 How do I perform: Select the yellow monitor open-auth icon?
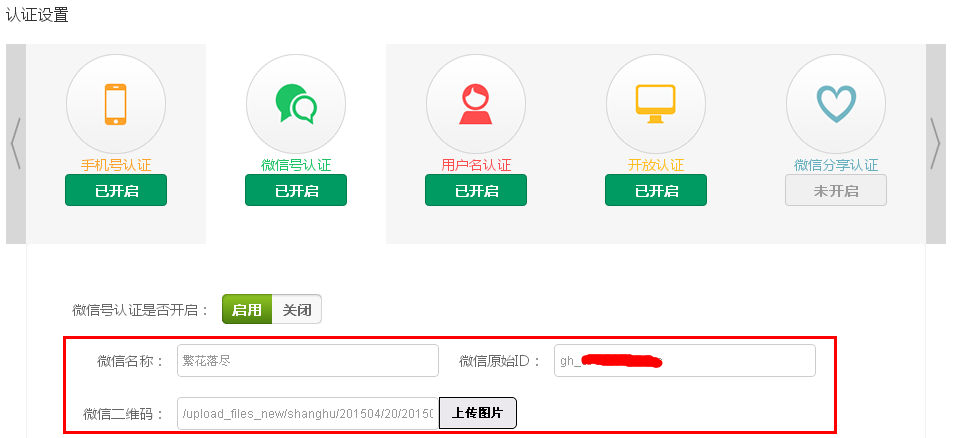pos(656,103)
